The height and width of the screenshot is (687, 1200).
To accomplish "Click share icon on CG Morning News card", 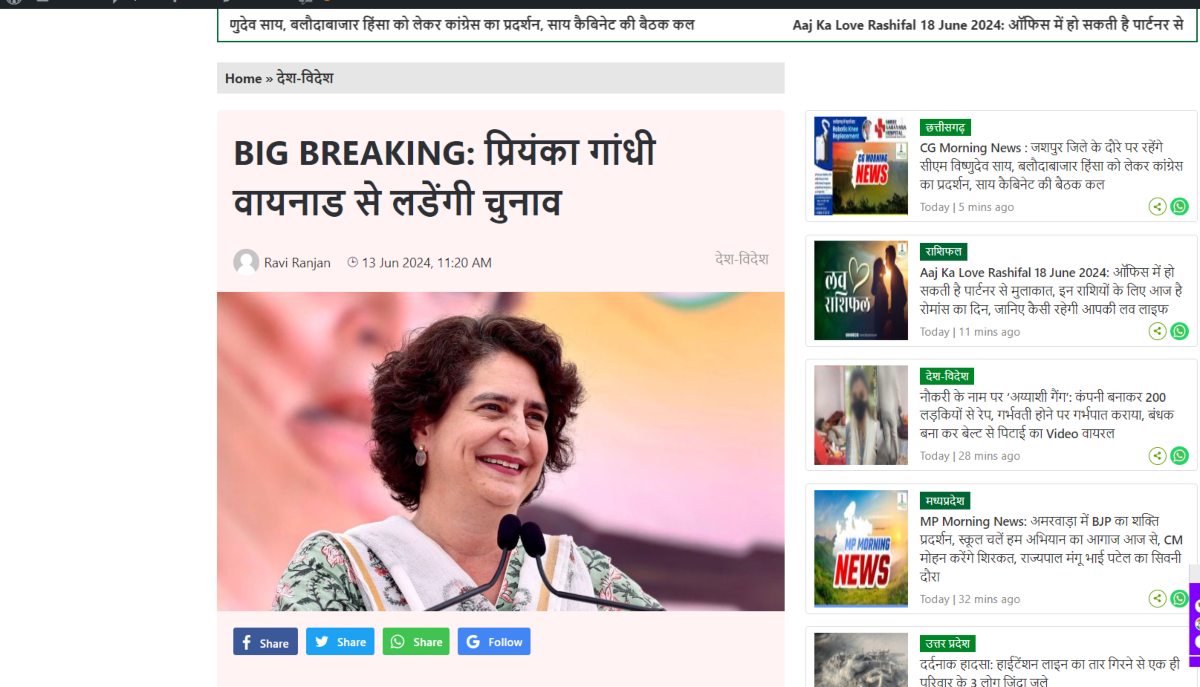I will coord(1158,207).
